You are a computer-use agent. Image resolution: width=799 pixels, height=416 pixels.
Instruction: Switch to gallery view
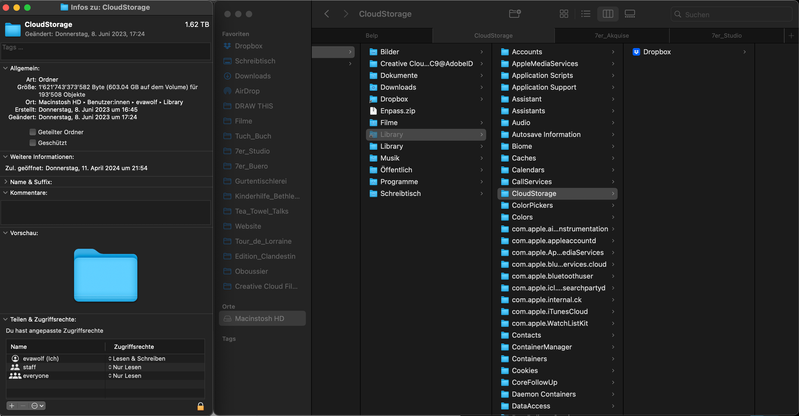point(630,14)
